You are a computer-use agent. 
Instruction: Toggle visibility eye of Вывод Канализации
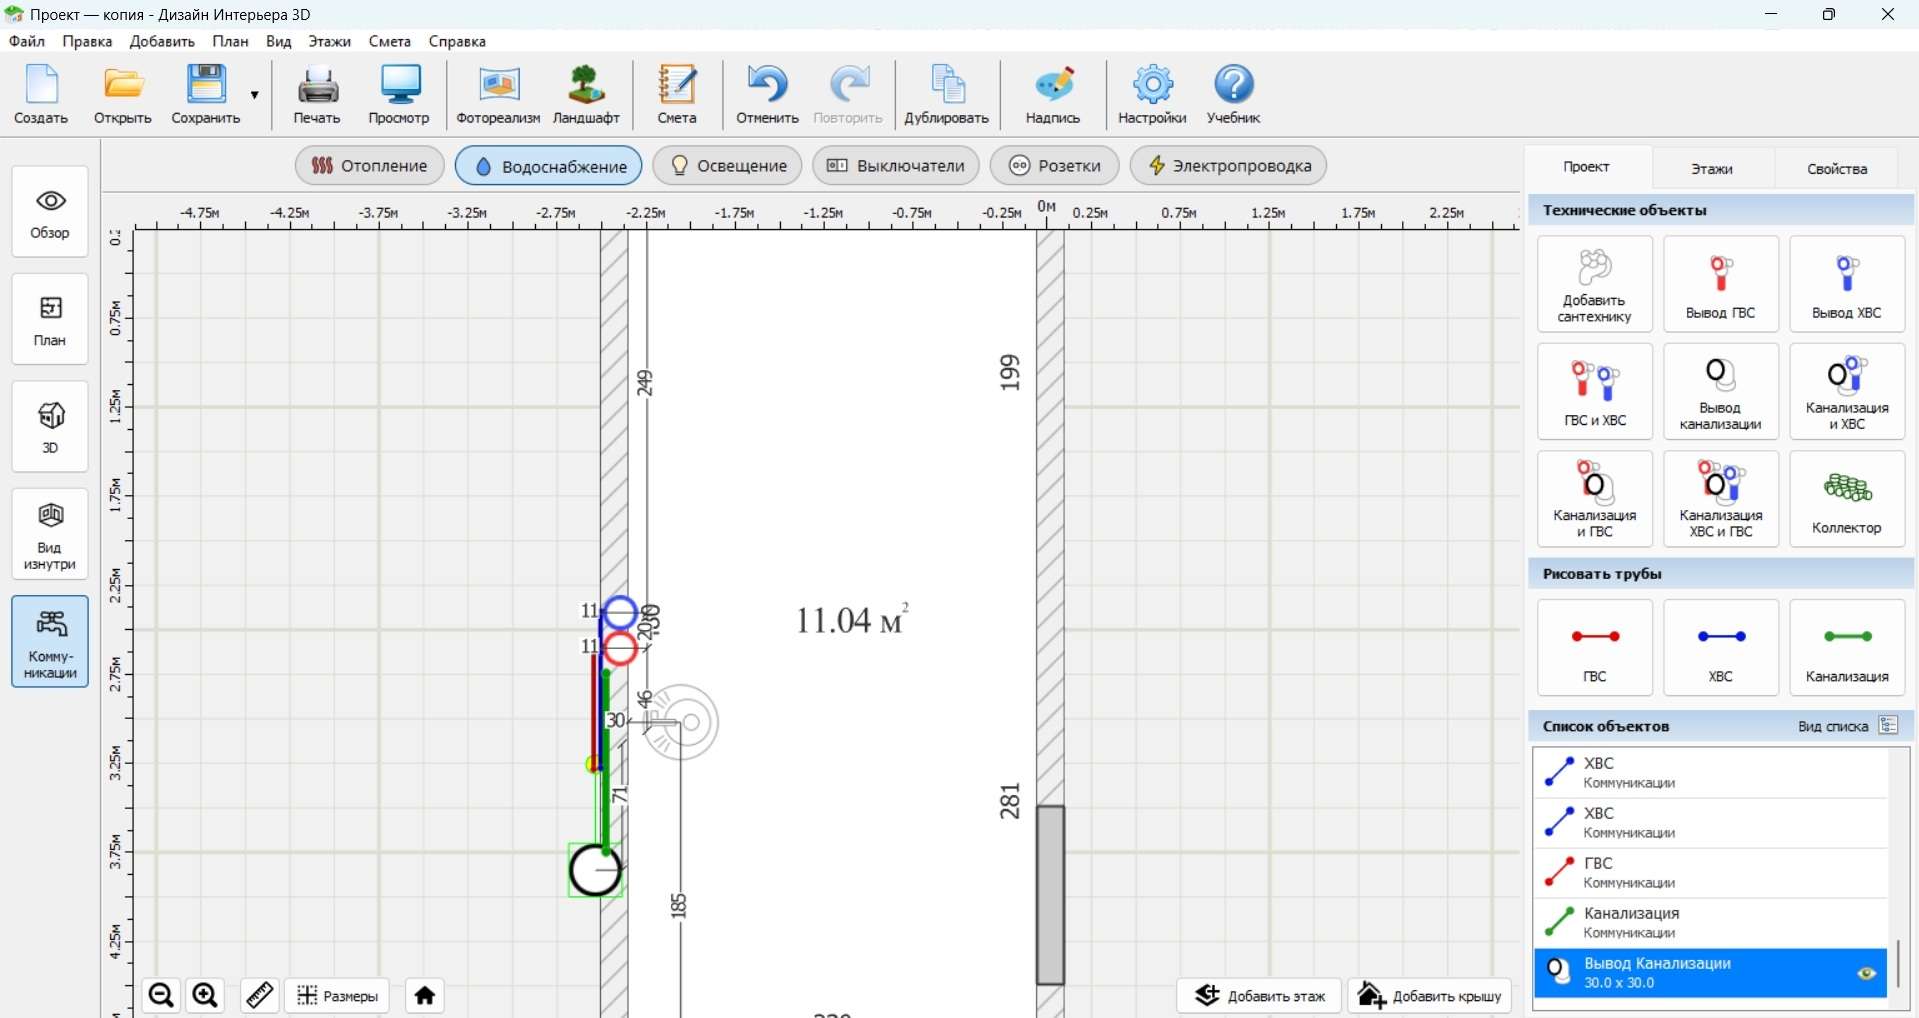click(1866, 973)
